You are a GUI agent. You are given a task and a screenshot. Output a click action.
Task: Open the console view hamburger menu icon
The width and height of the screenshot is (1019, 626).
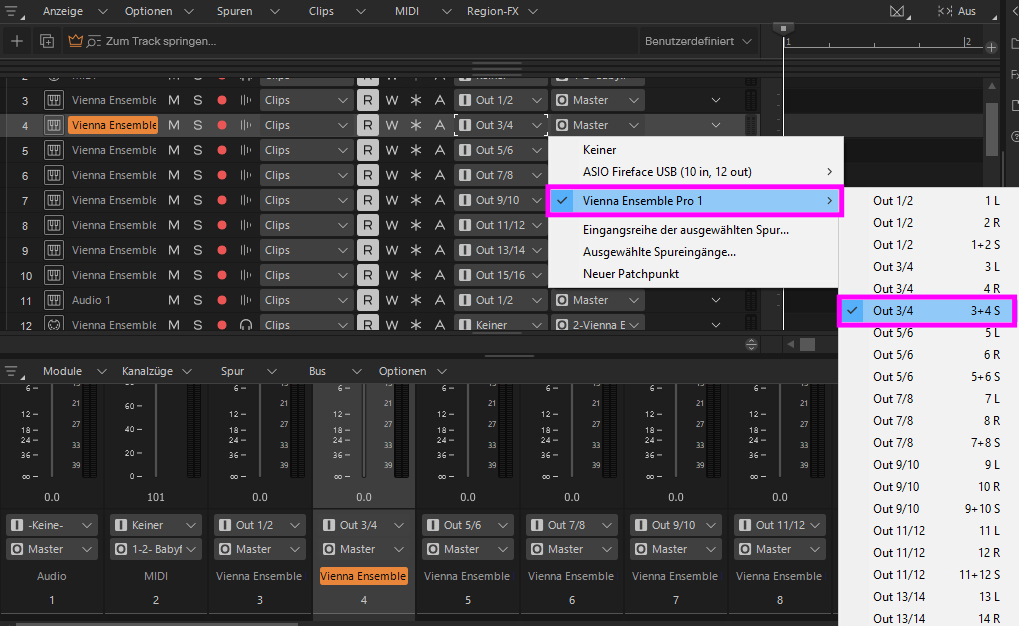pos(13,371)
